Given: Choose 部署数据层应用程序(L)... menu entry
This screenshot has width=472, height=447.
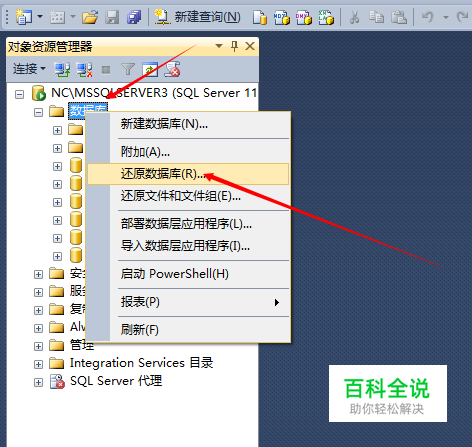Looking at the screenshot, I should point(188,224).
